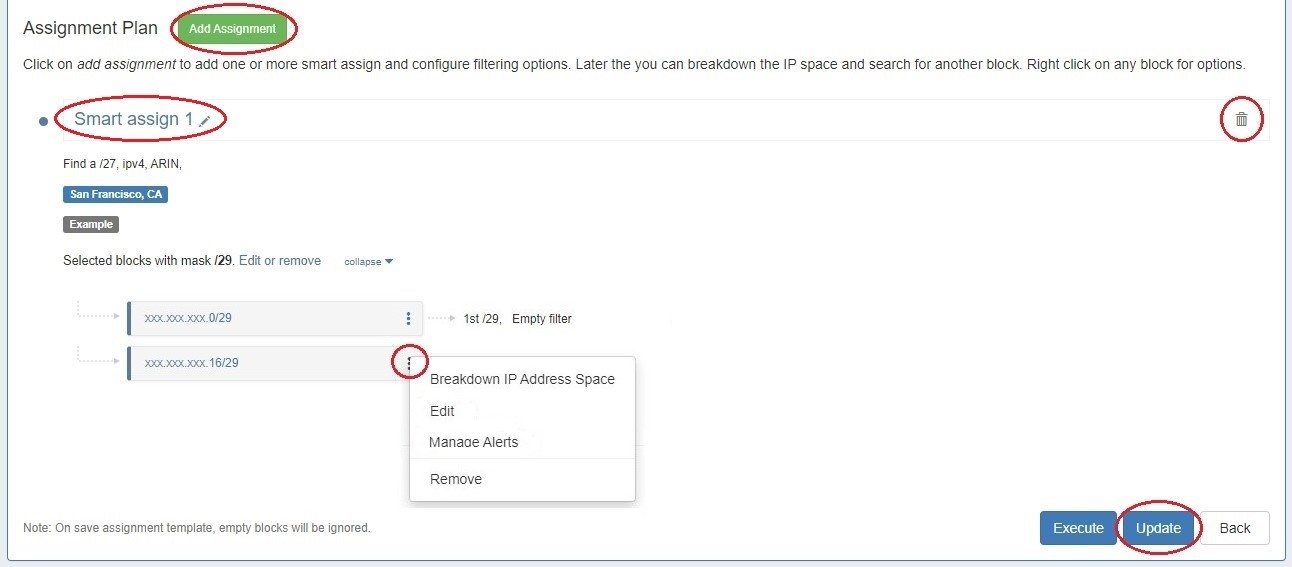Choose Edit from the context menu
Viewport: 1292px width, 567px height.
pos(442,411)
